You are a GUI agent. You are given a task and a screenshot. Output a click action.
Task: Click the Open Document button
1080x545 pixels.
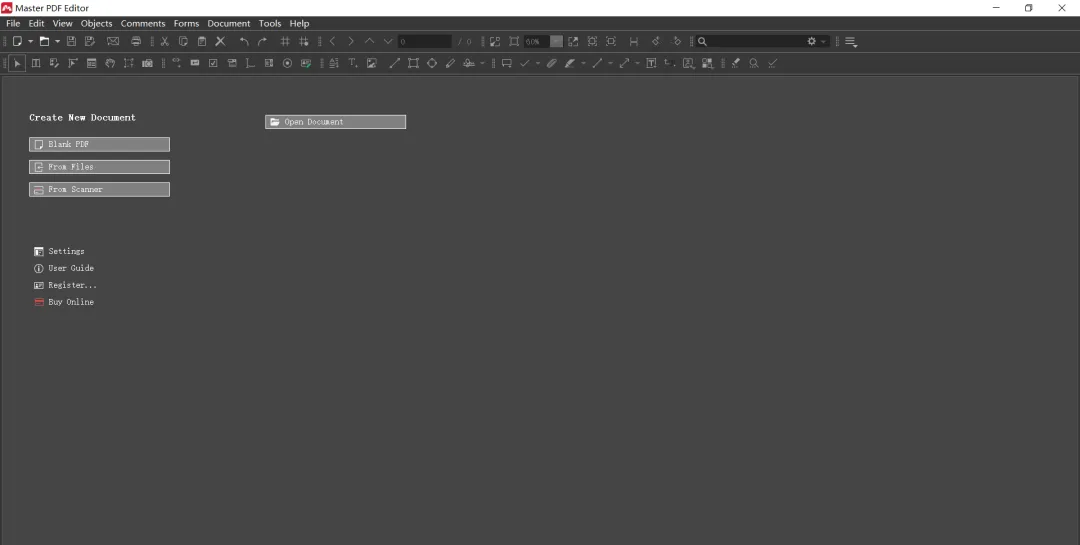pyautogui.click(x=335, y=122)
